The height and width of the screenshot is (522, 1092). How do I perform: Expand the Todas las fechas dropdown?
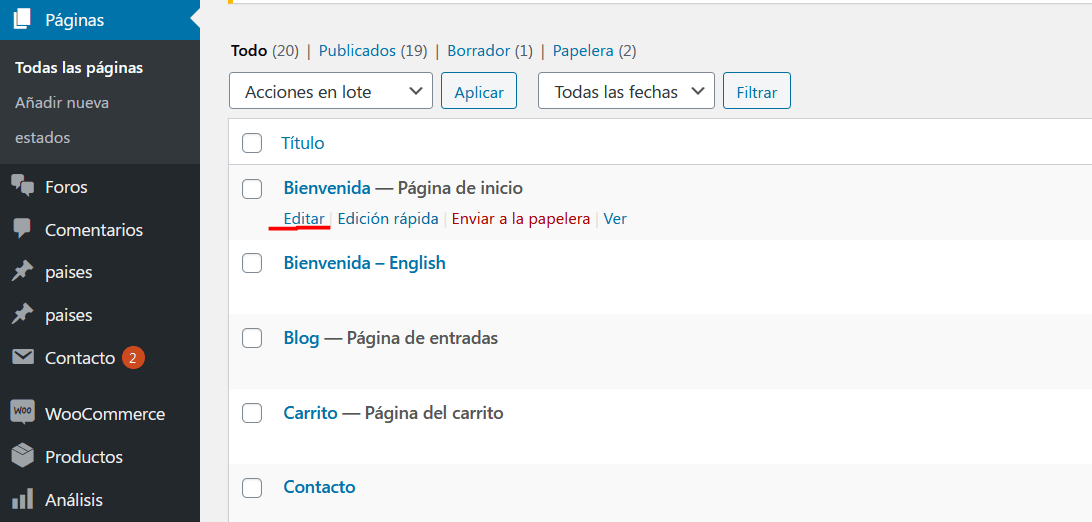coord(626,90)
